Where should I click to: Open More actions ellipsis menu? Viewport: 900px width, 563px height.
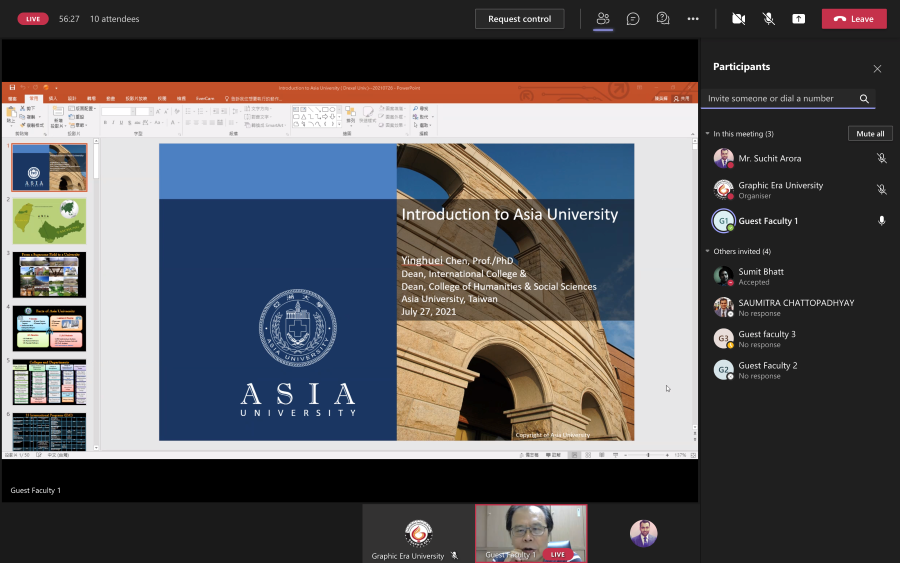coord(693,18)
